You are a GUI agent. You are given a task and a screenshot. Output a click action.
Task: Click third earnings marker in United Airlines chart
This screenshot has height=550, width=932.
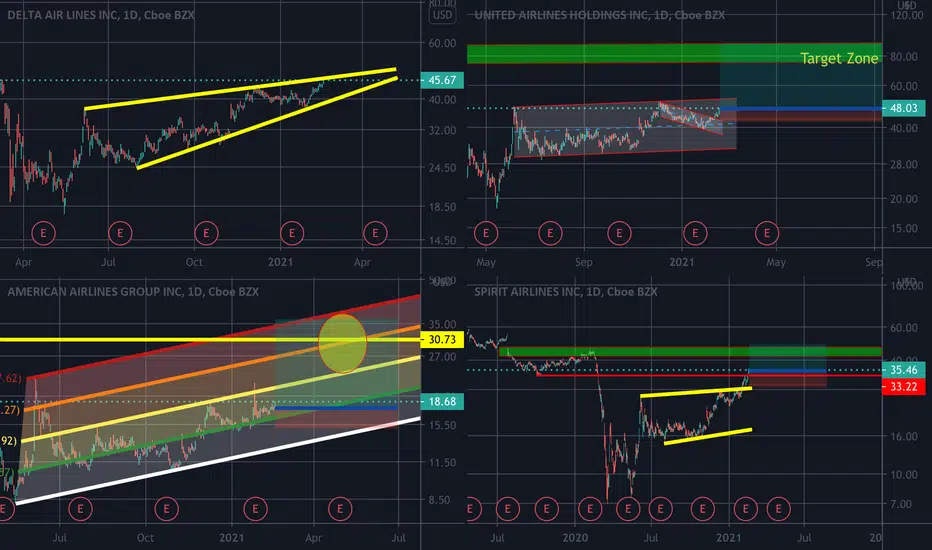tap(619, 233)
